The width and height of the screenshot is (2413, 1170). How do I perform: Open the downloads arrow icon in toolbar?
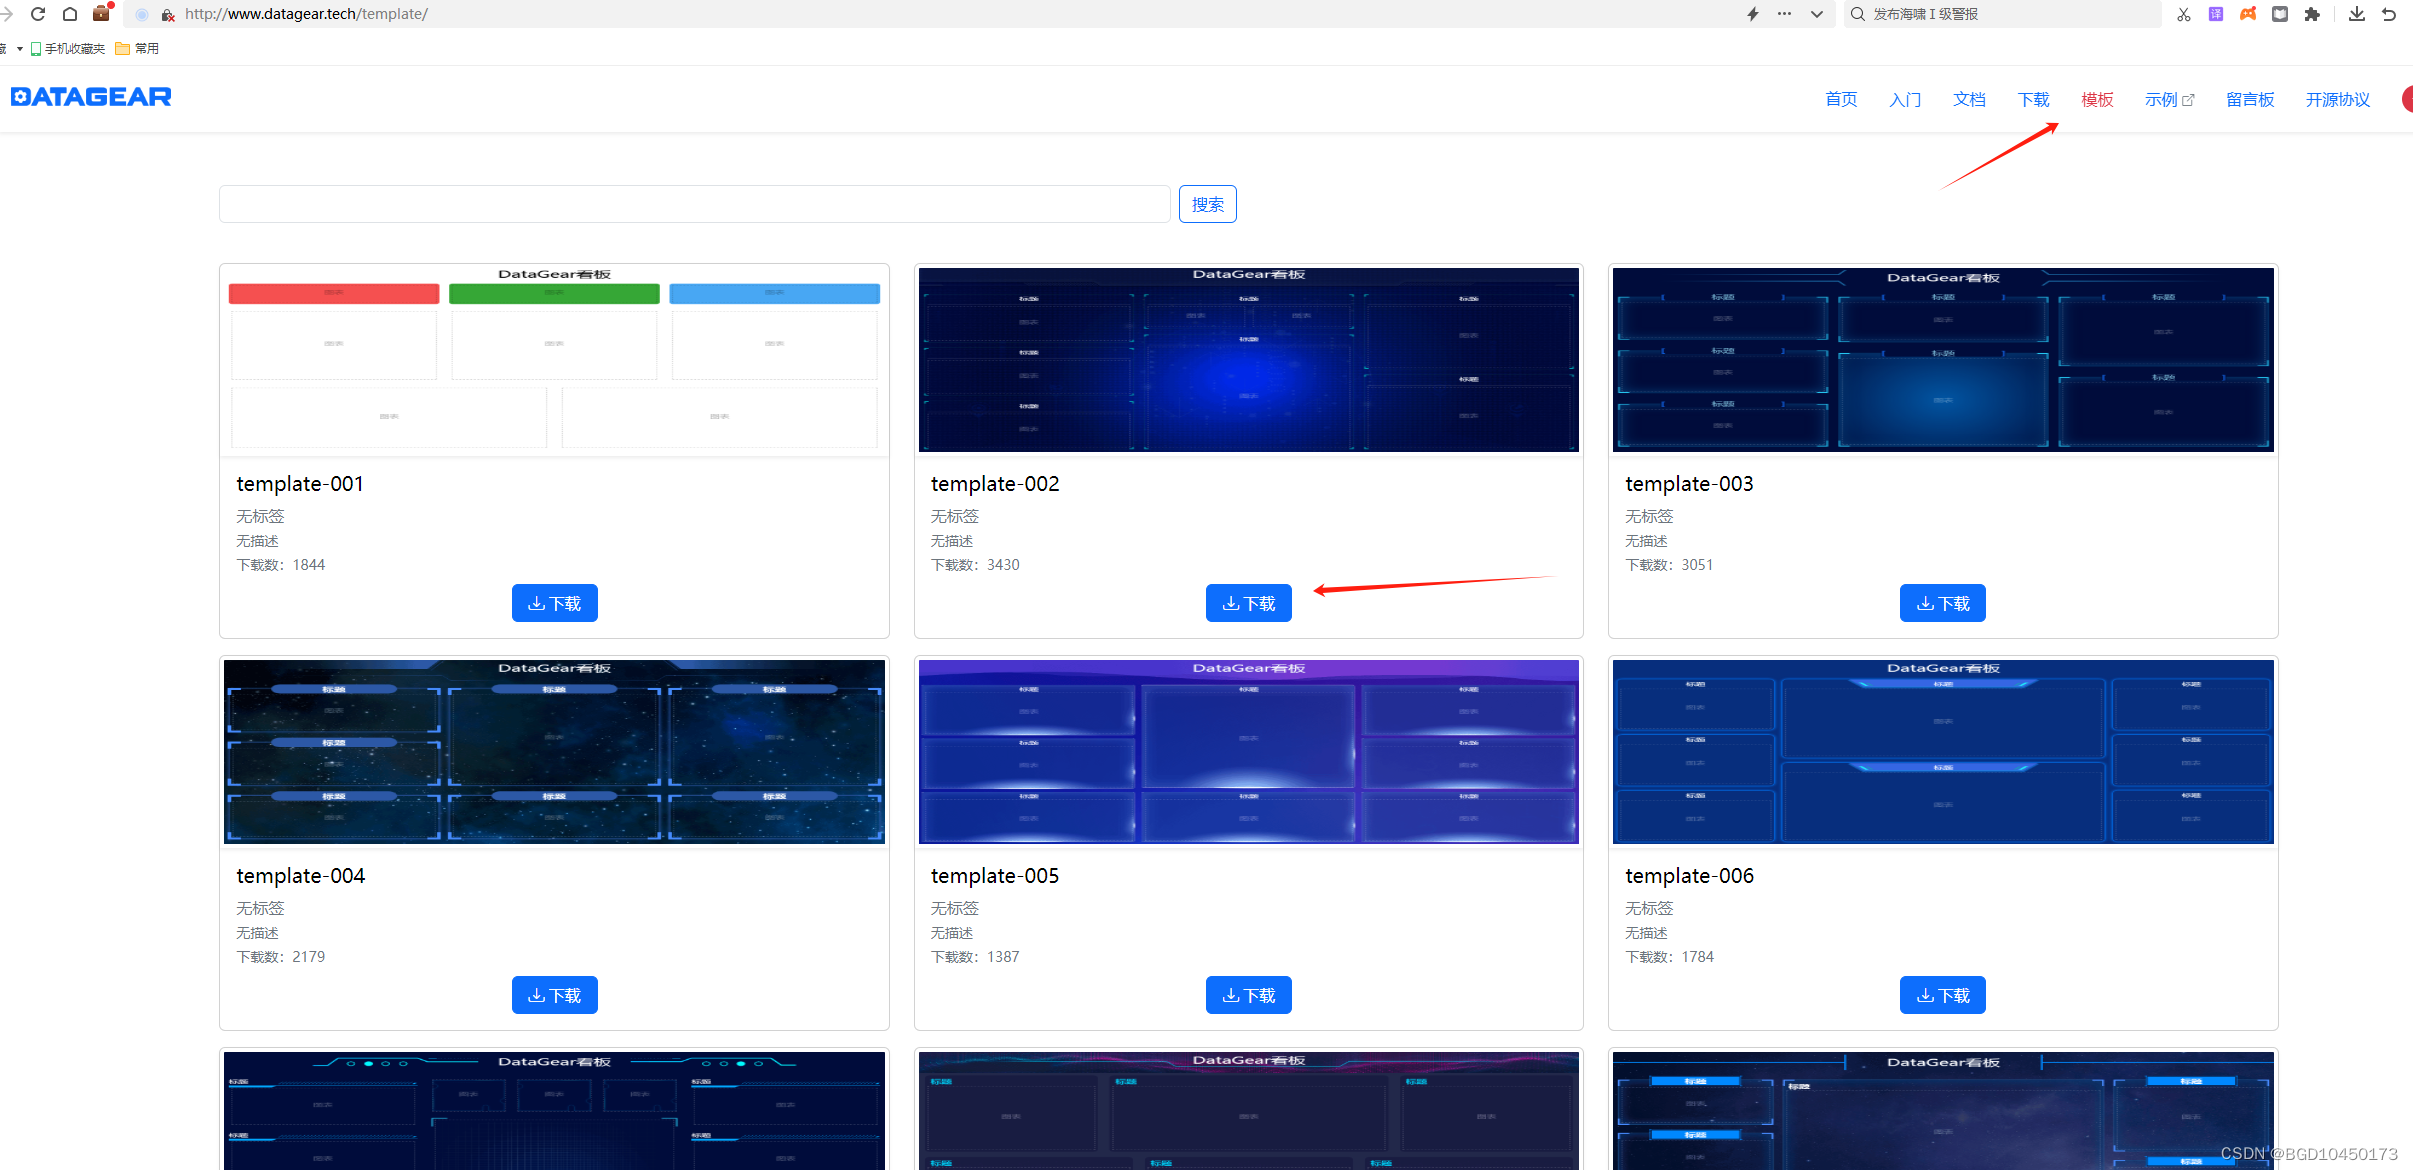coord(2357,14)
